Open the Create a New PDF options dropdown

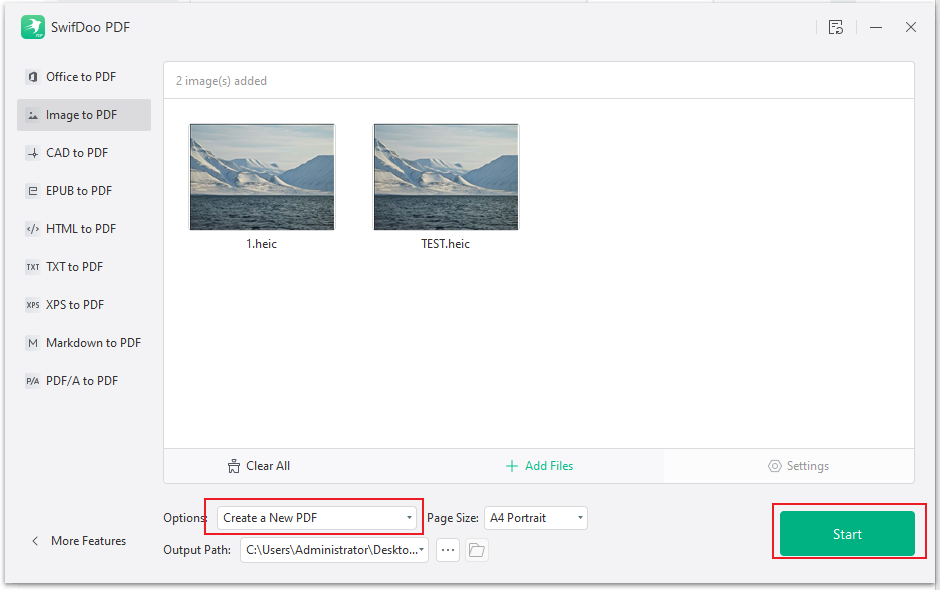(x=317, y=518)
